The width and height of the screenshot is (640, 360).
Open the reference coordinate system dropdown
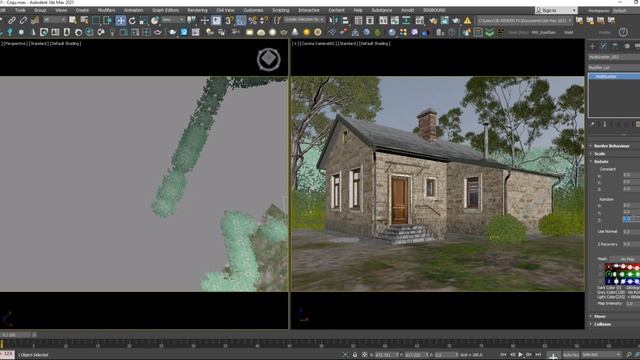click(173, 20)
